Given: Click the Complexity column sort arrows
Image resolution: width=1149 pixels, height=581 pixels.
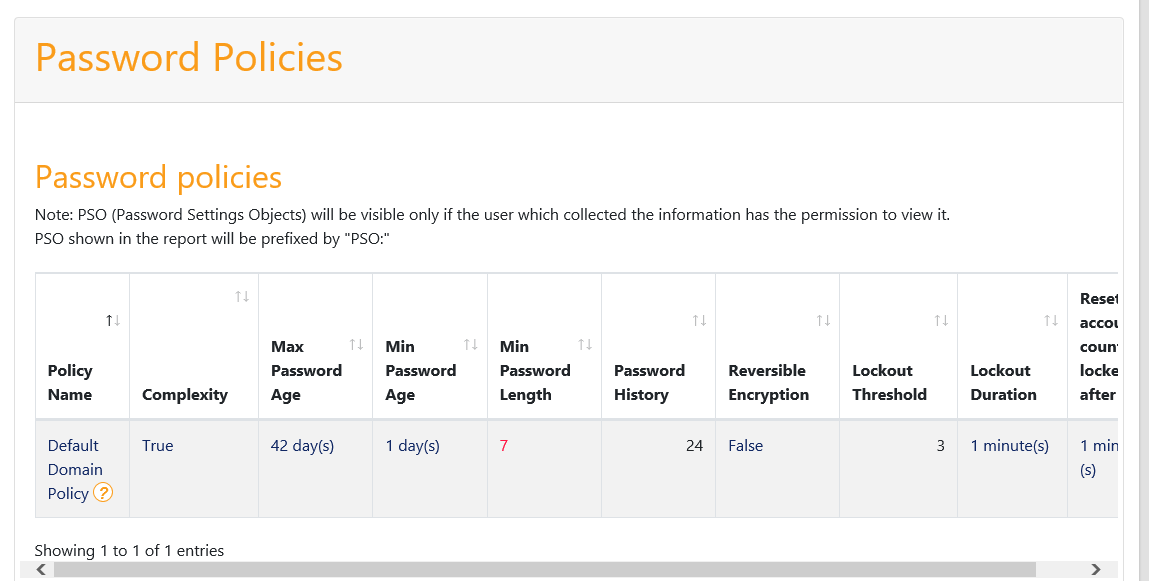Looking at the screenshot, I should coord(242,296).
